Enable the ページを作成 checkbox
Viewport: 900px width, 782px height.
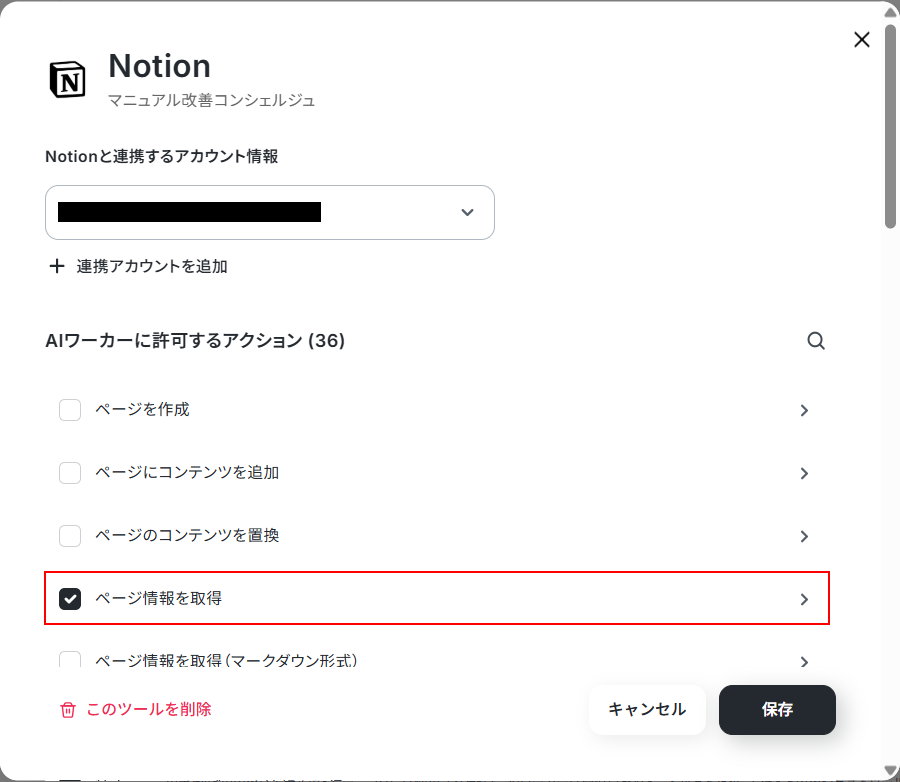[x=70, y=410]
